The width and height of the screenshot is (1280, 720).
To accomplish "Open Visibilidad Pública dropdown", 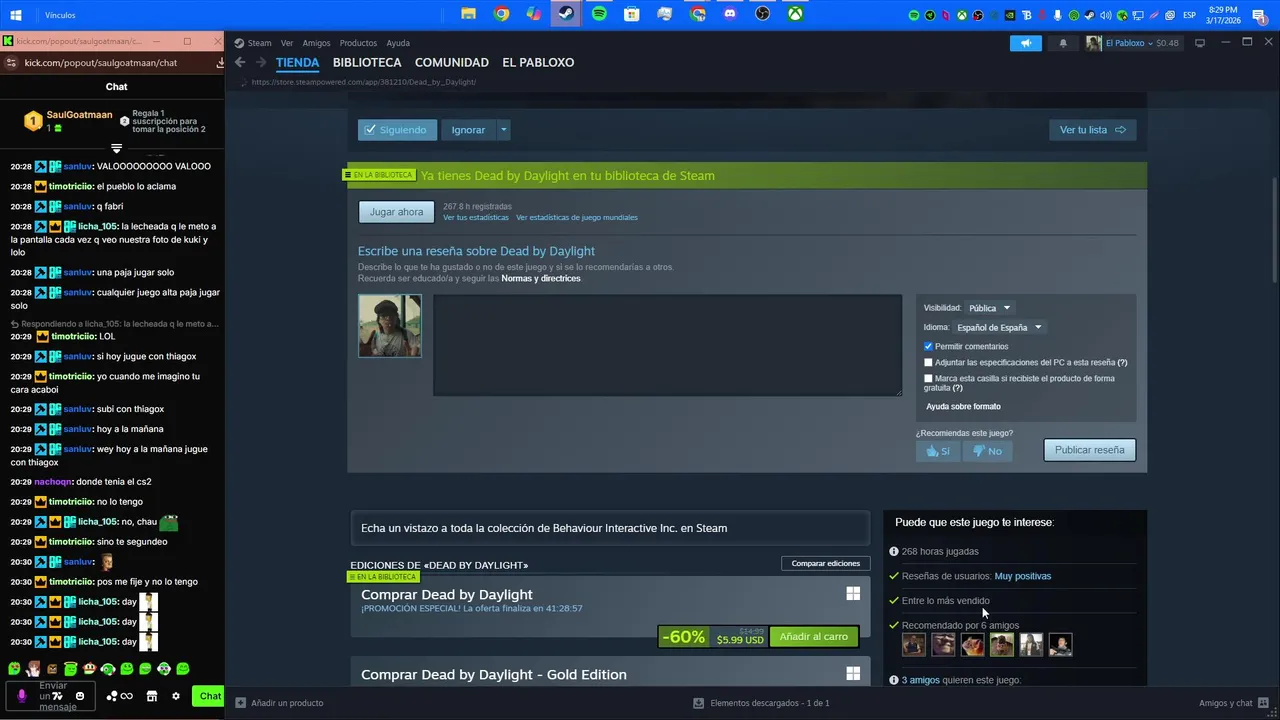I will pos(989,308).
